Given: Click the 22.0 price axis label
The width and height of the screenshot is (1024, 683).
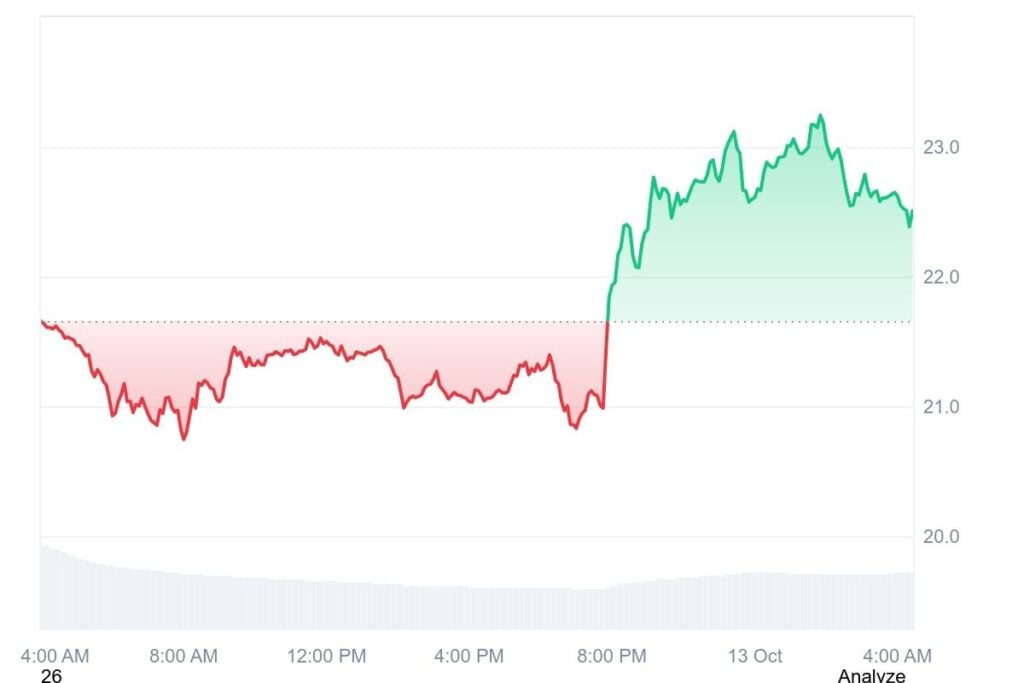Looking at the screenshot, I should tap(941, 277).
